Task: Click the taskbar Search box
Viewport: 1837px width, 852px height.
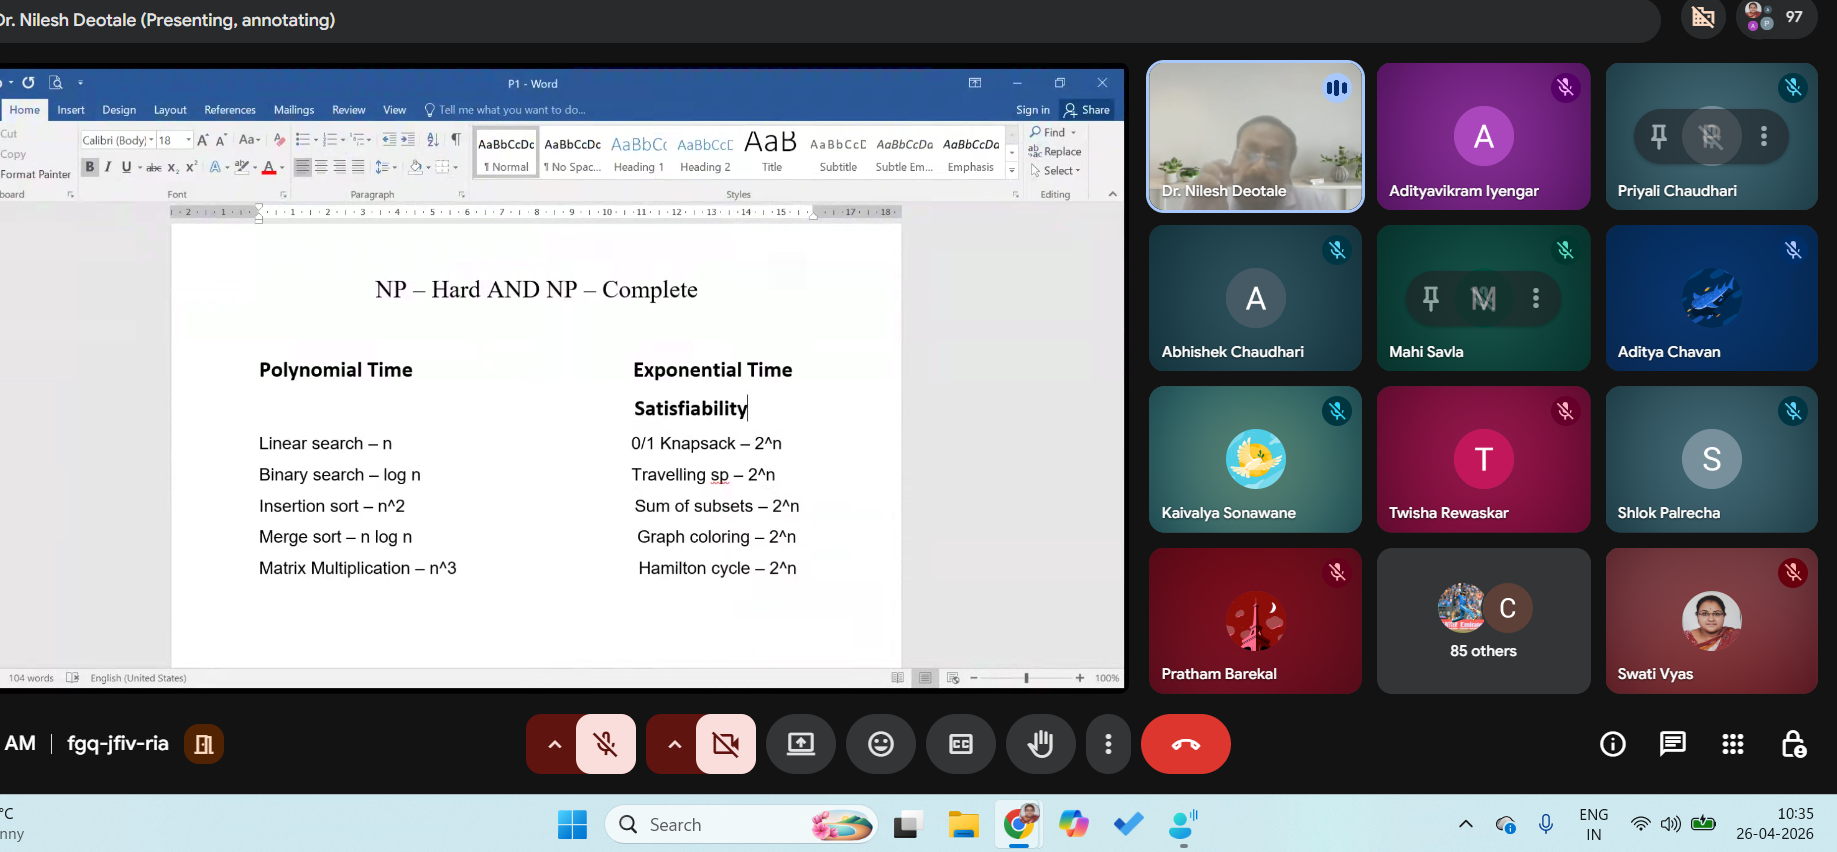Action: coord(741,825)
